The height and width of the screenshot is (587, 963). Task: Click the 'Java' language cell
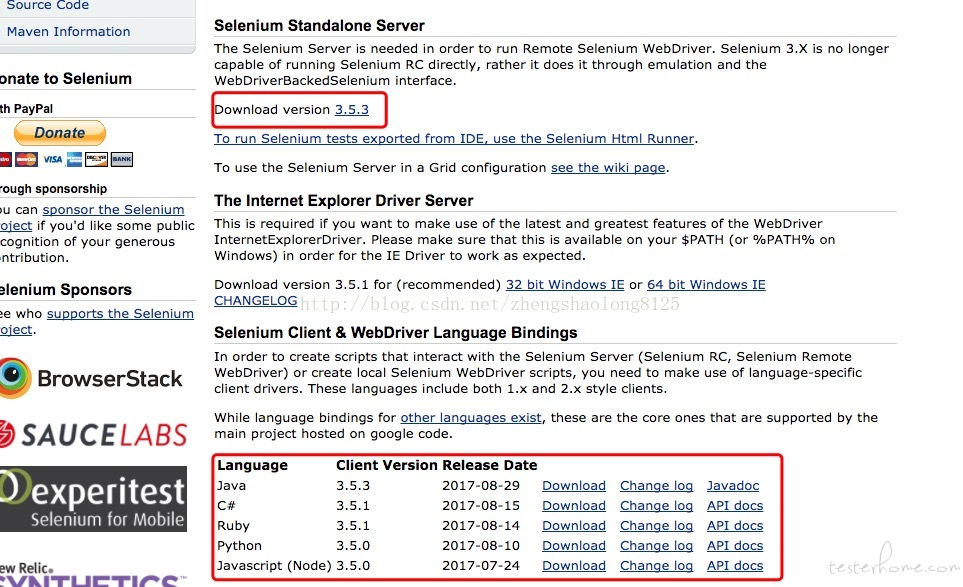[231, 485]
